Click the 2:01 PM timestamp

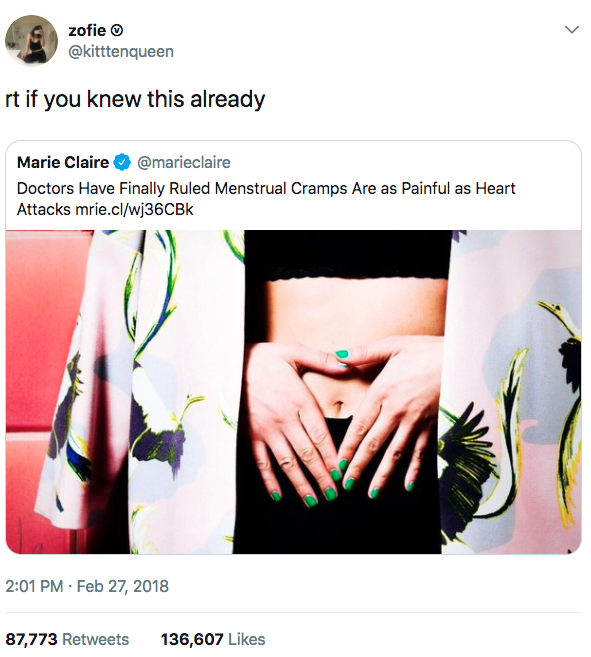pyautogui.click(x=34, y=586)
